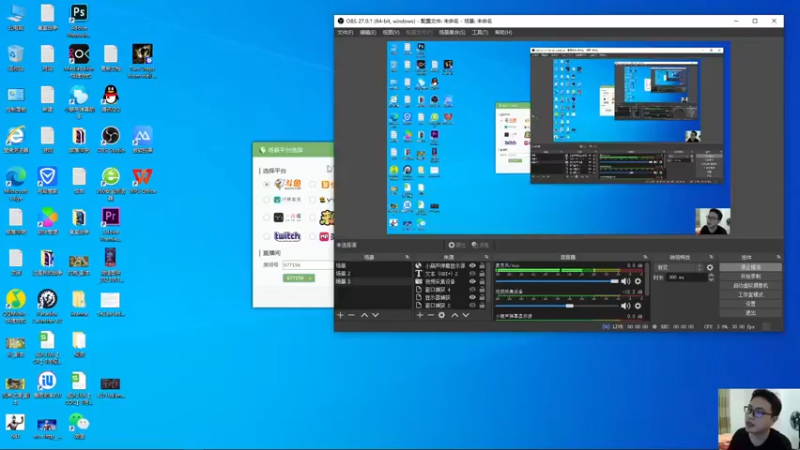
Task: Toggle visibility of 小葫芦弹幕显示源 source
Action: (472, 266)
